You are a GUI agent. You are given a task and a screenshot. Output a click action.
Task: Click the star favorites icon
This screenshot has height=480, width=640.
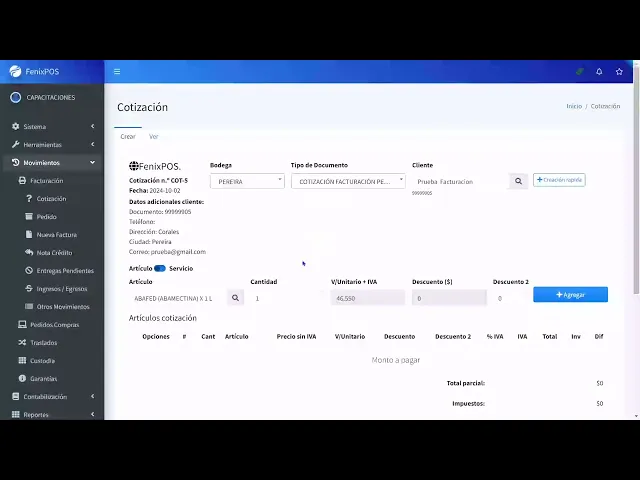(x=619, y=71)
